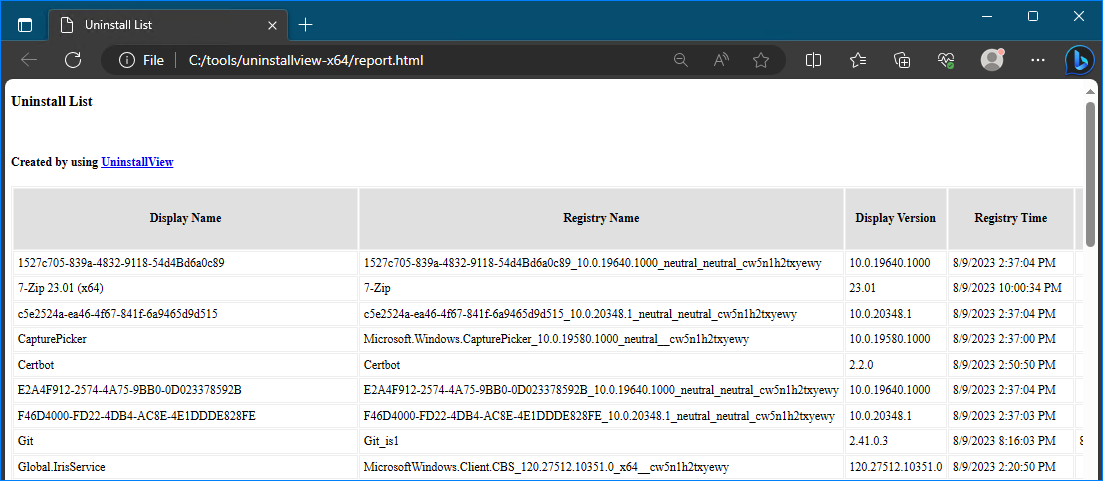Click the version 23.01 cell
Viewport: 1103px width, 481px height.
895,288
